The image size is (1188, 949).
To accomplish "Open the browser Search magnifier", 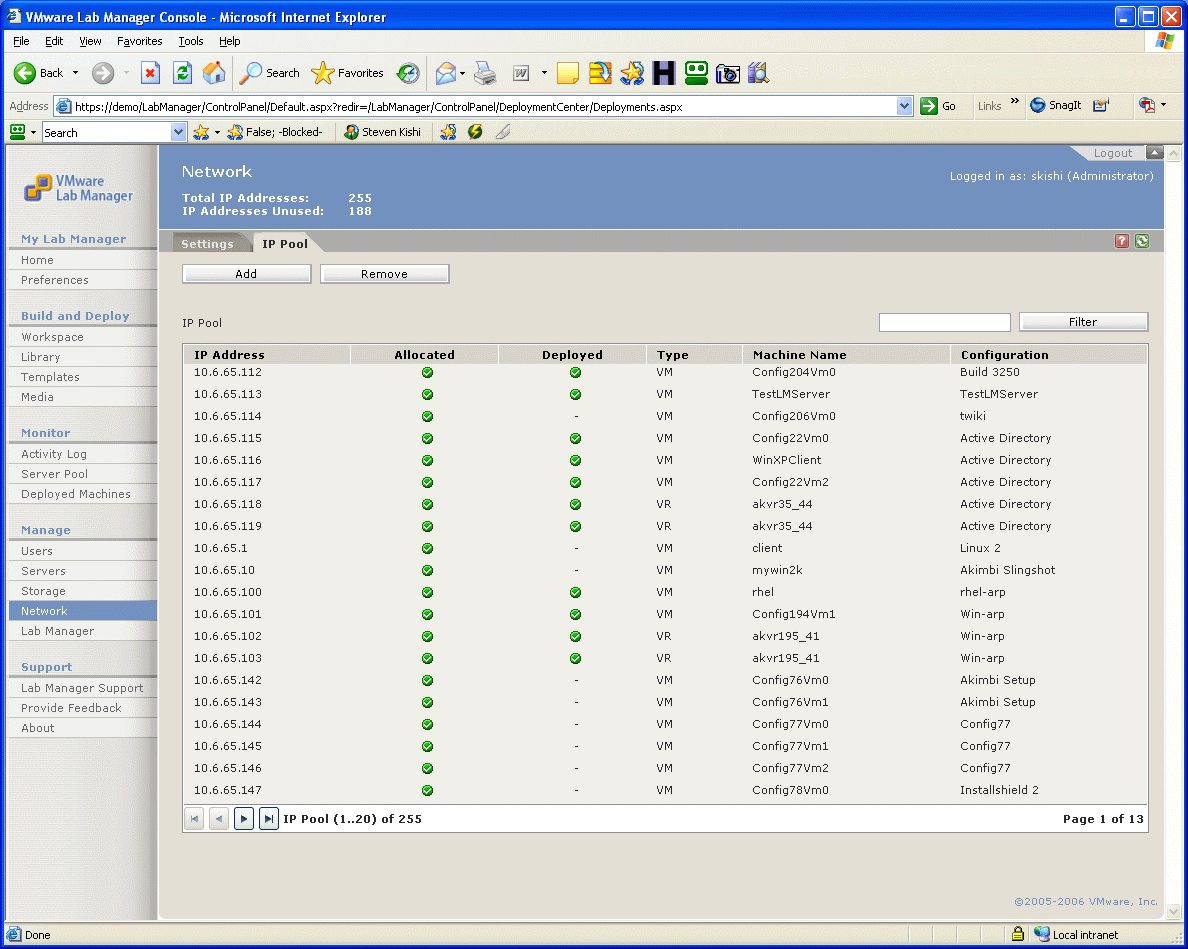I will tap(250, 73).
